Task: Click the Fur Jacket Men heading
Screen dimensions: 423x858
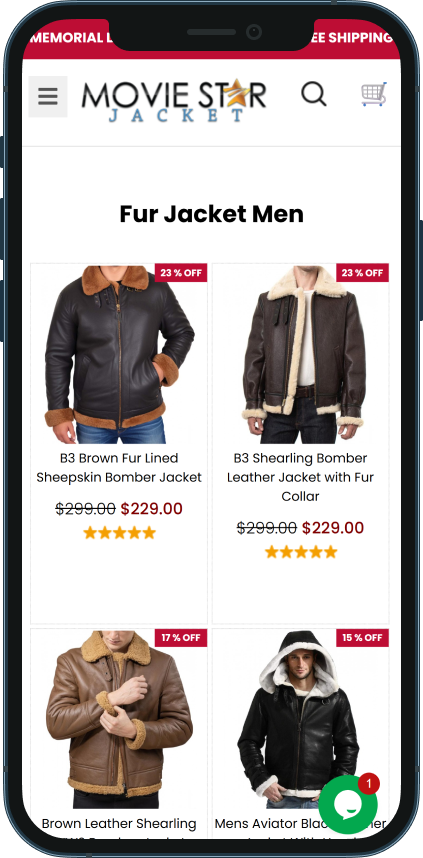Action: pyautogui.click(x=211, y=214)
